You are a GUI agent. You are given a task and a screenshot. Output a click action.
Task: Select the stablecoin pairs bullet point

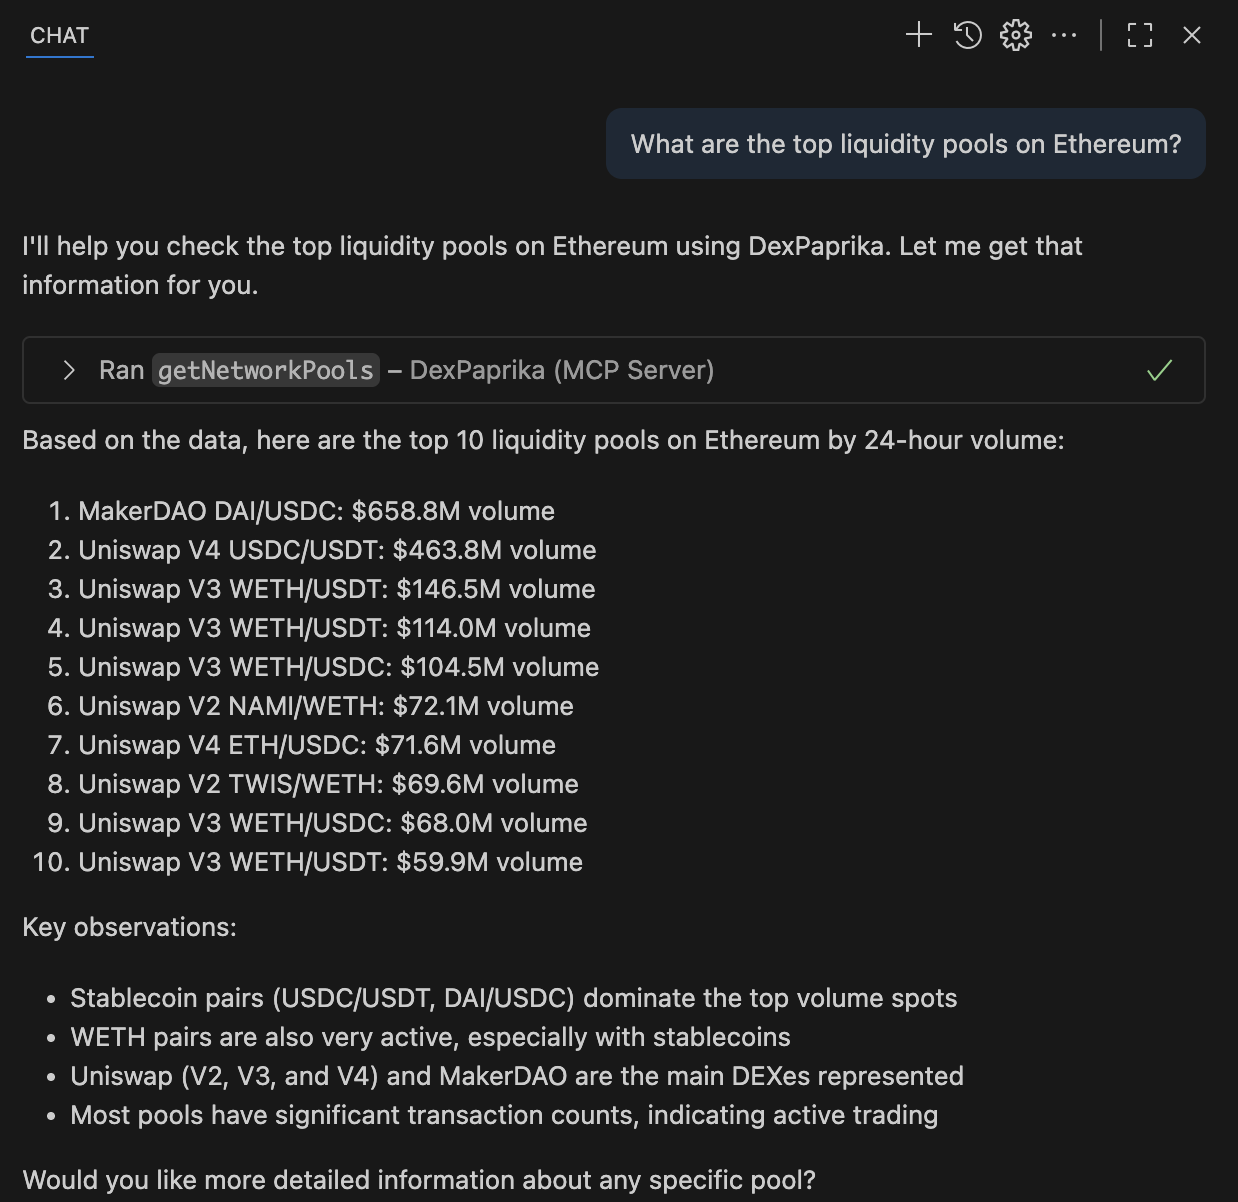coord(513,998)
